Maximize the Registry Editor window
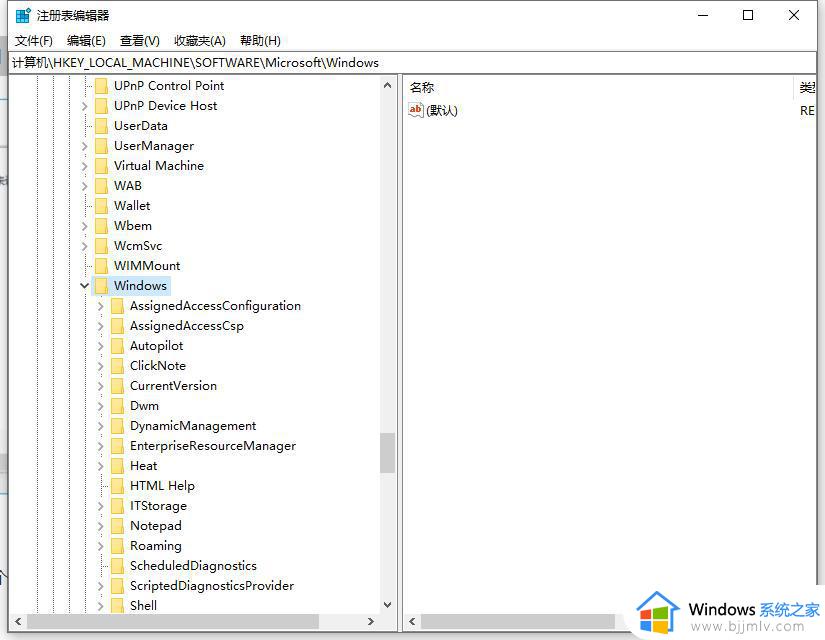 tap(748, 15)
